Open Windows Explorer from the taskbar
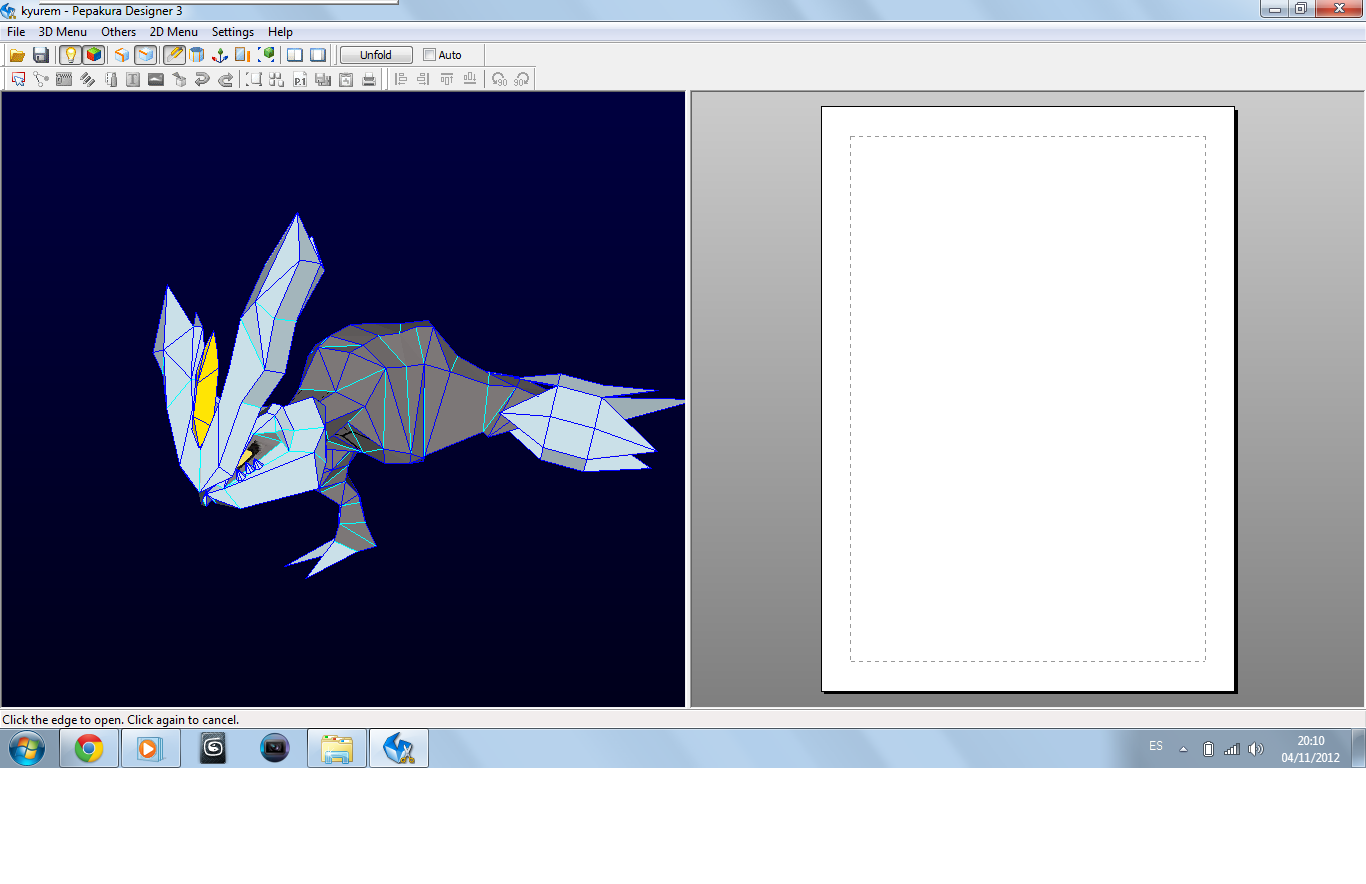Viewport: 1366px width, 884px height. [337, 748]
